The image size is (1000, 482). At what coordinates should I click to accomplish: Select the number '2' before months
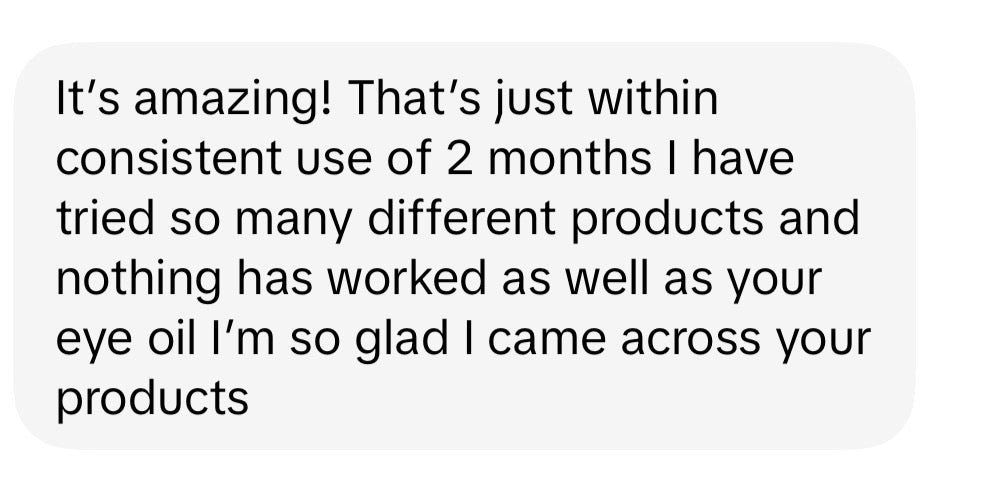[x=459, y=159]
